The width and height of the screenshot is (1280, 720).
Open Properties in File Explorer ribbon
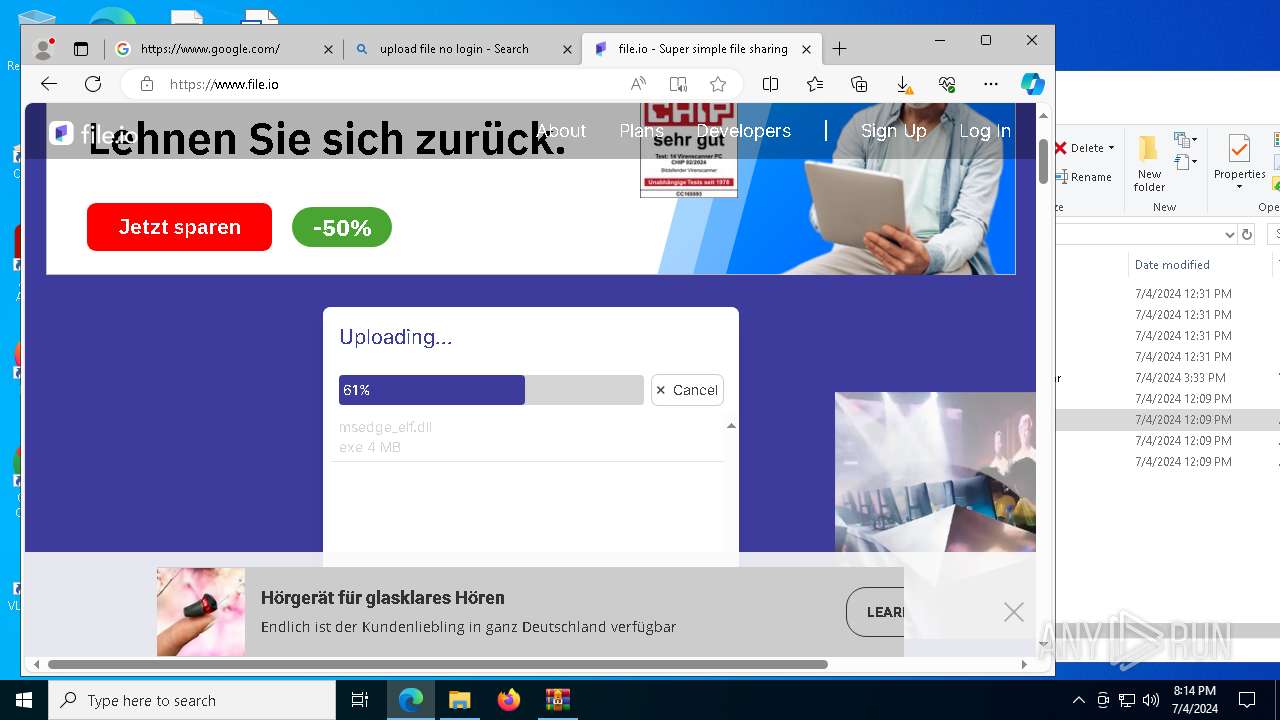1239,163
